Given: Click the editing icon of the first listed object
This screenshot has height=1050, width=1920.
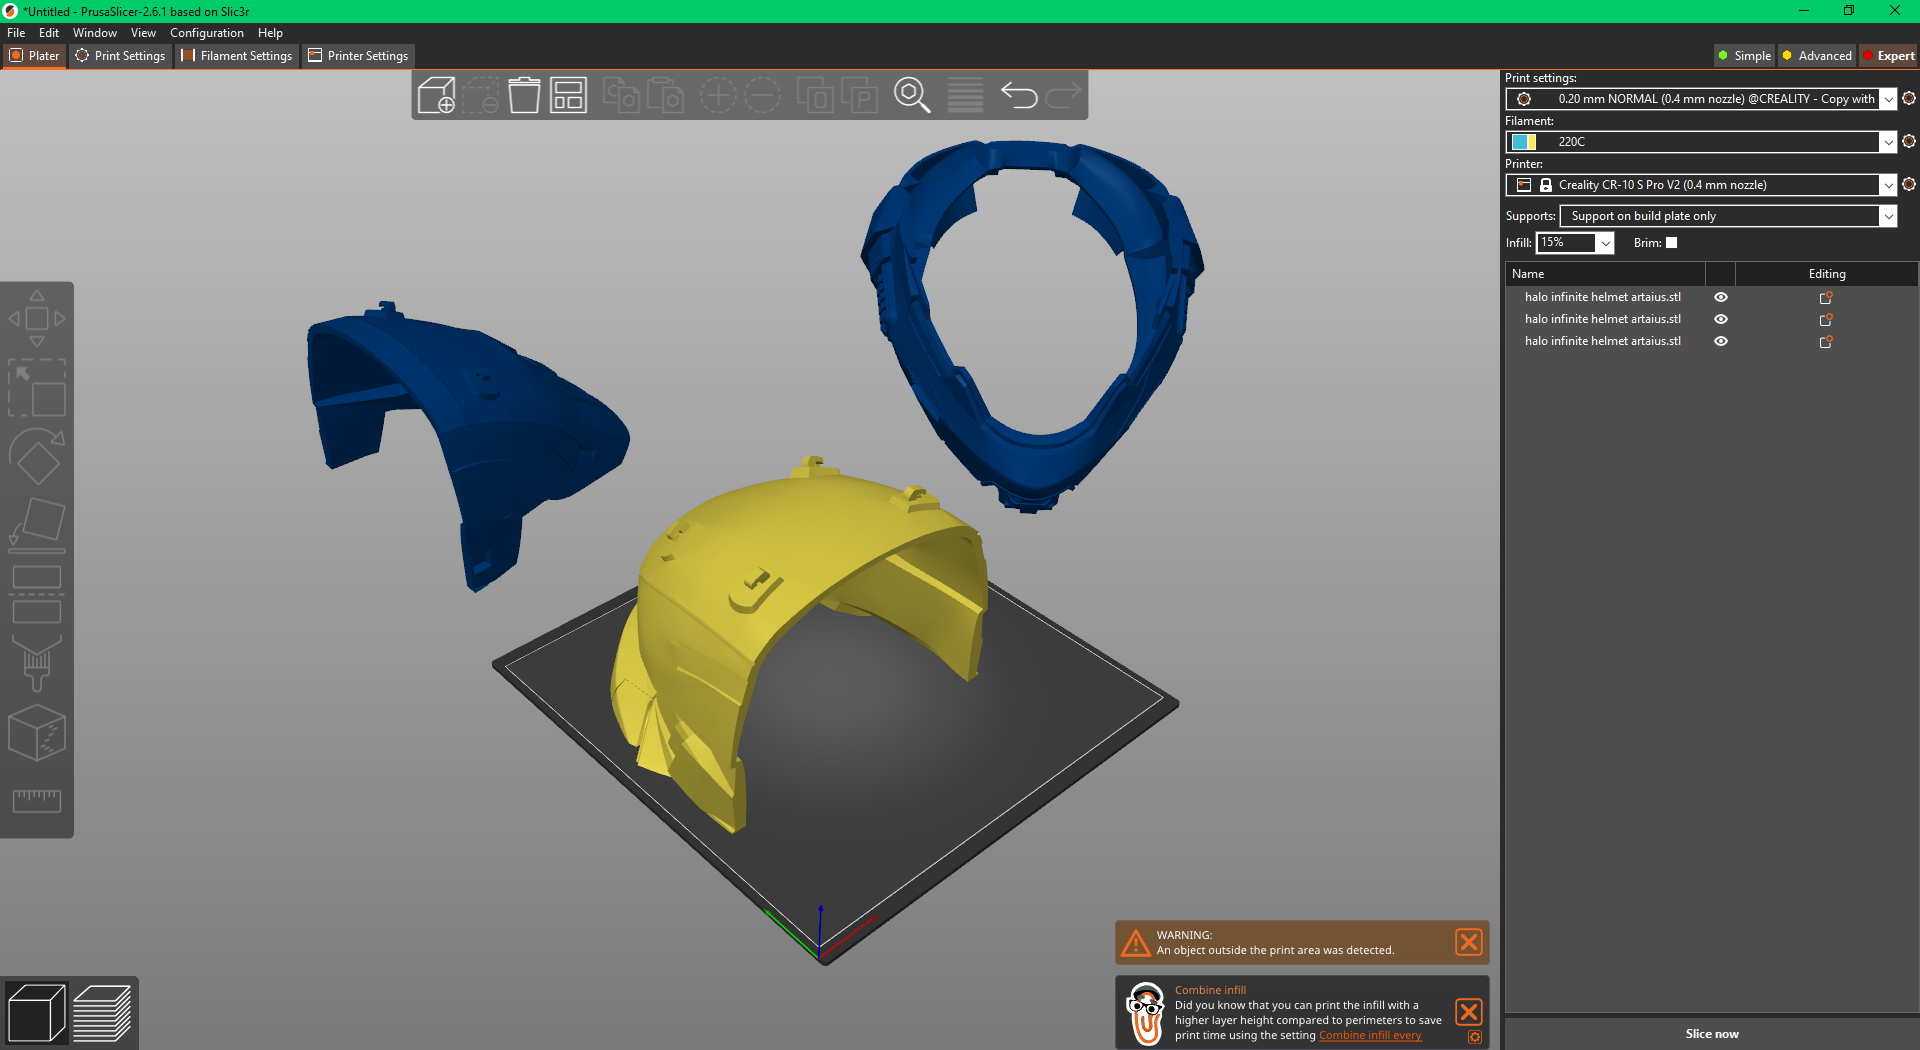Looking at the screenshot, I should [1825, 297].
